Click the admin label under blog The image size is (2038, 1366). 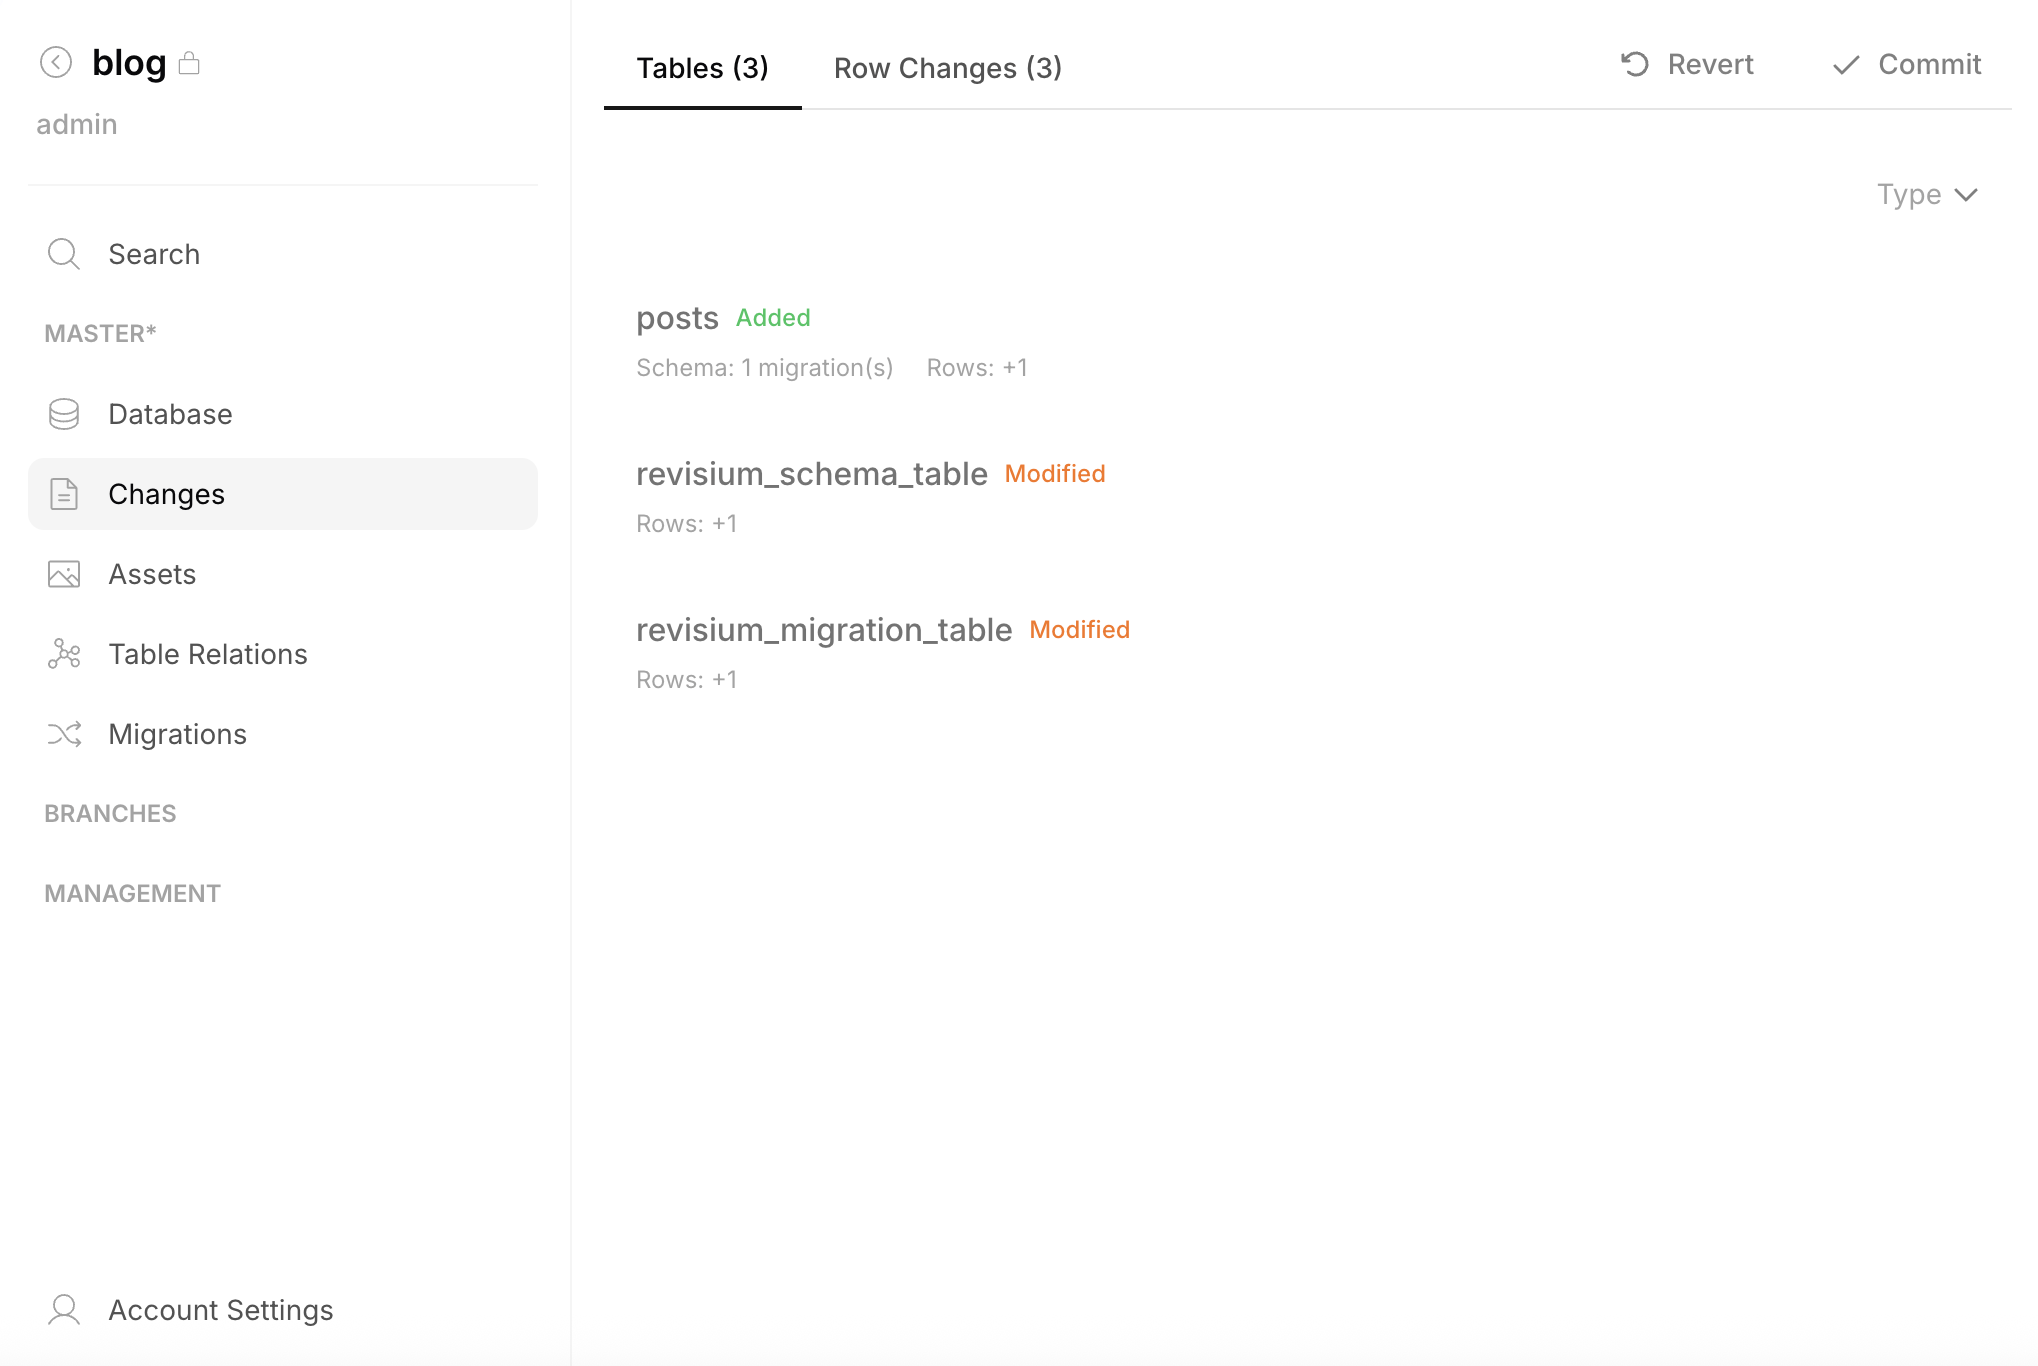click(x=76, y=123)
